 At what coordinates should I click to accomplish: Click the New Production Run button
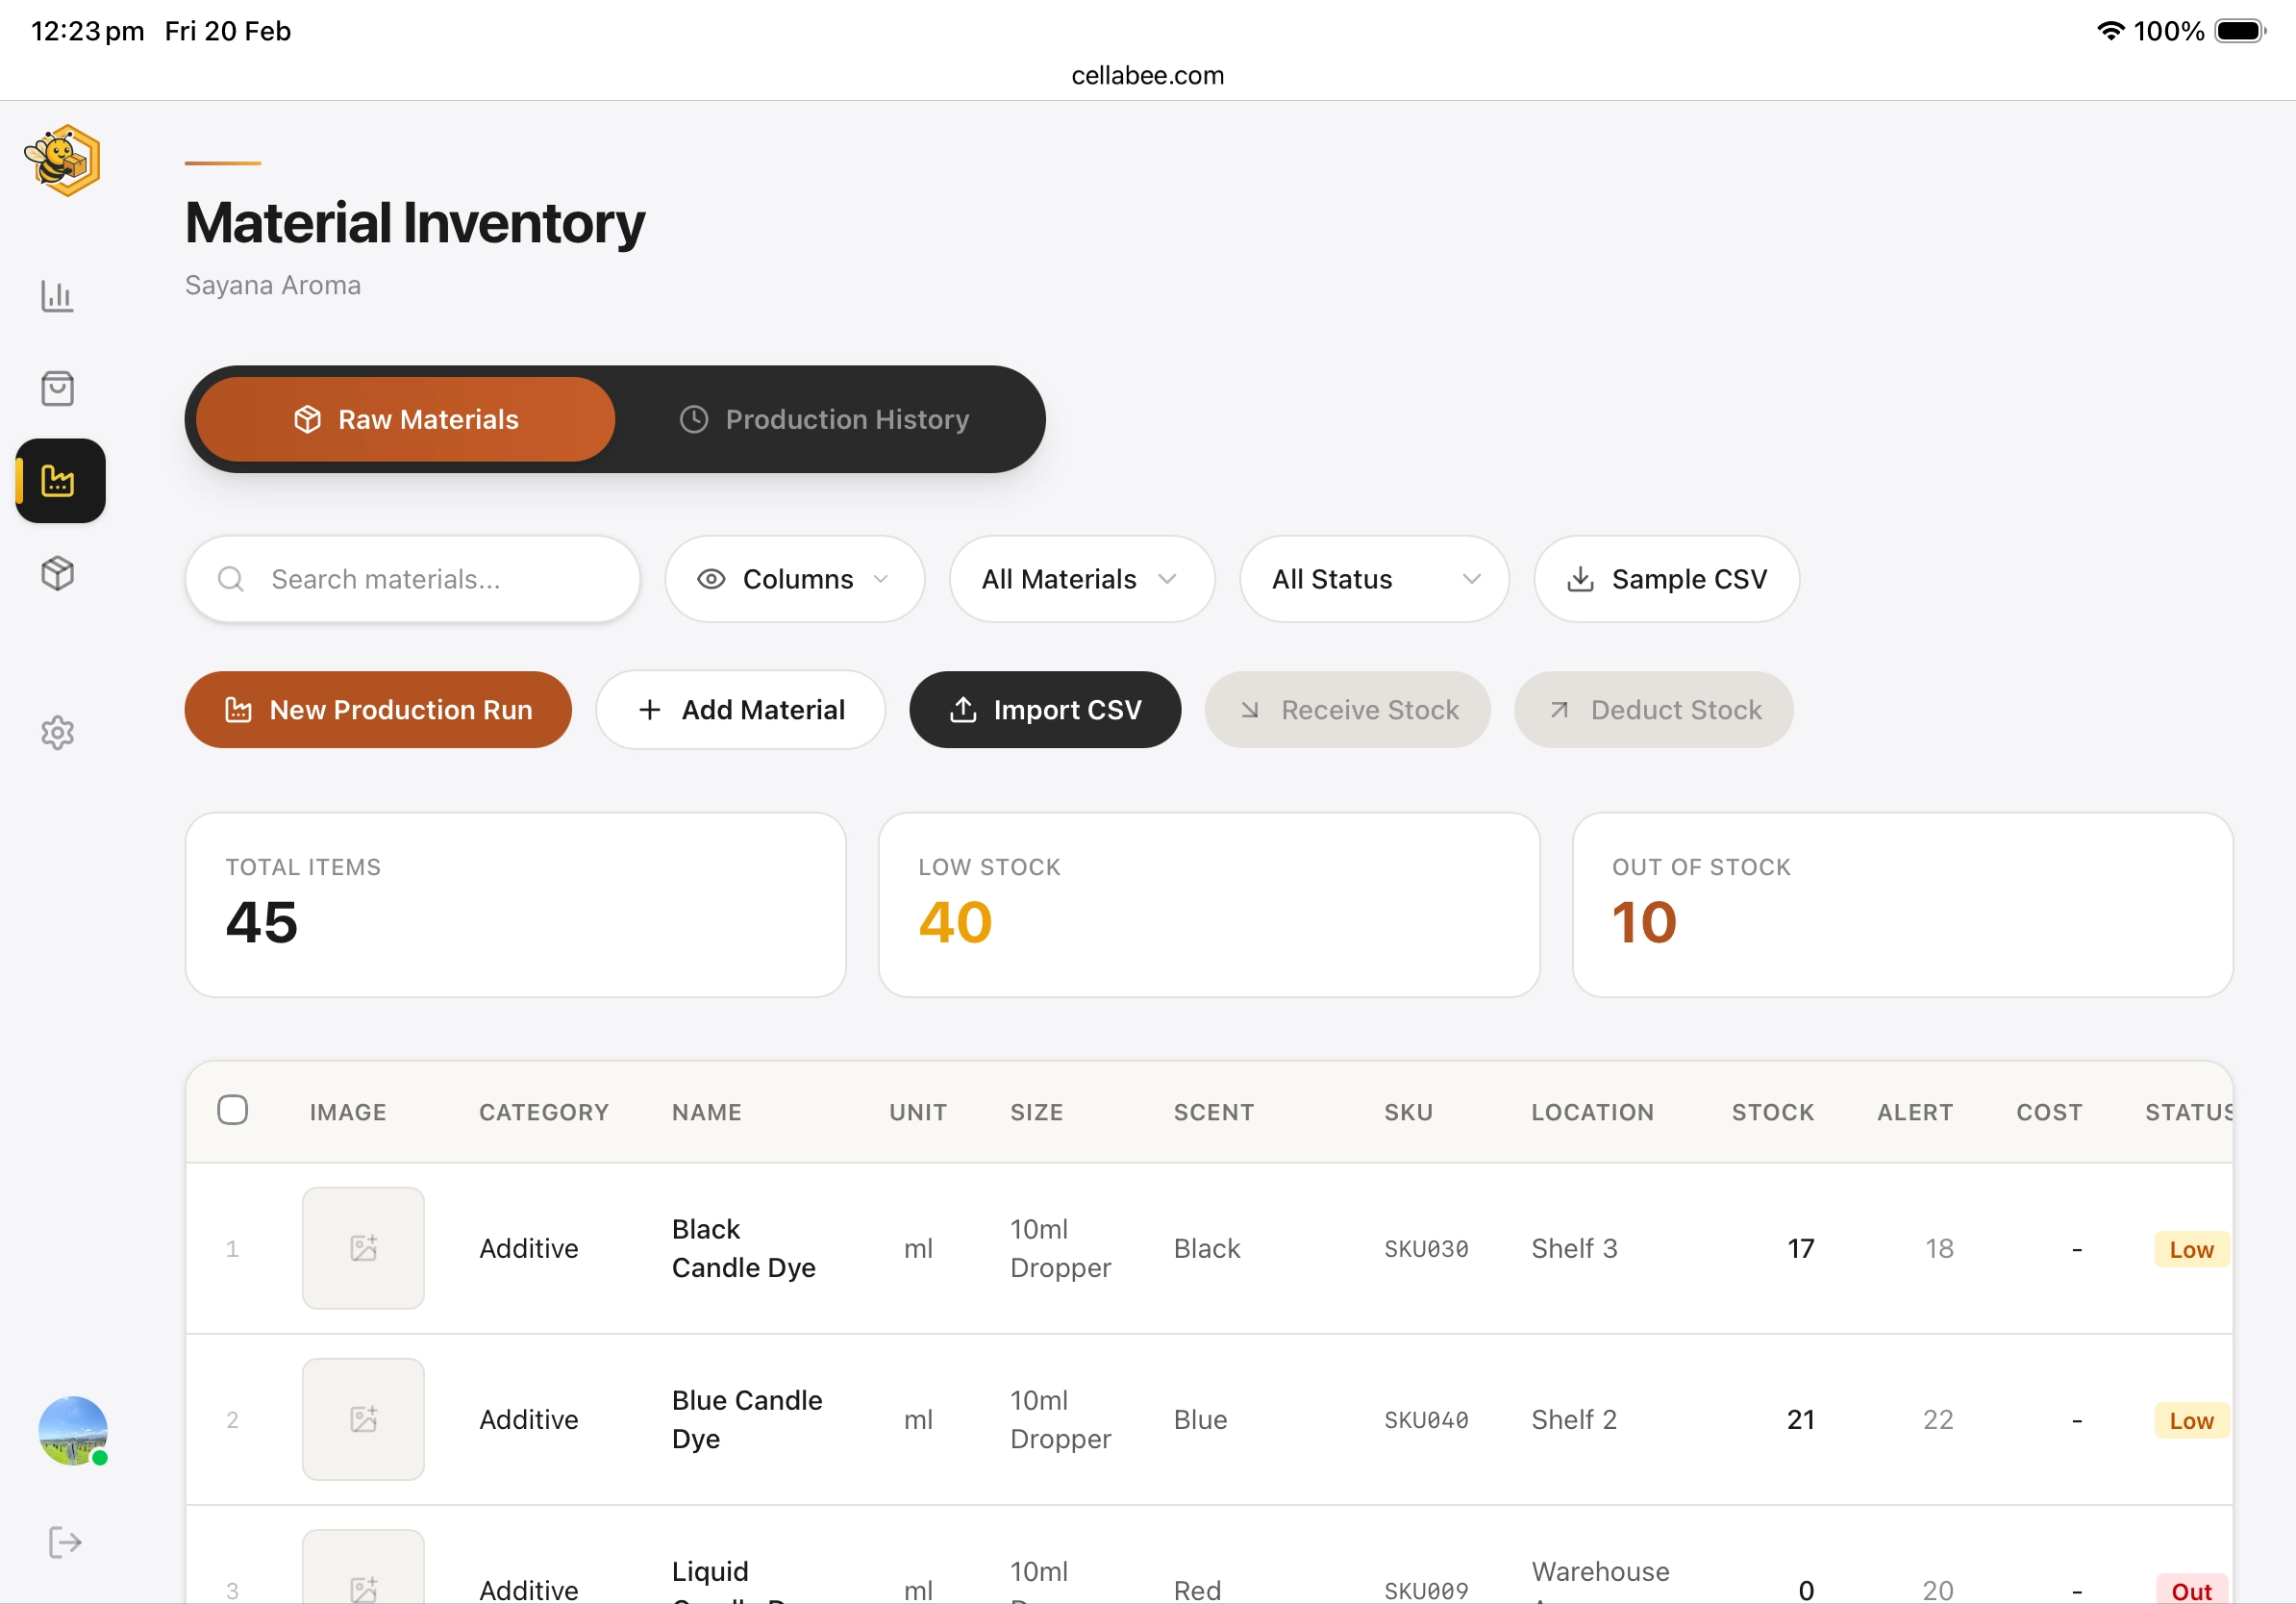(377, 710)
